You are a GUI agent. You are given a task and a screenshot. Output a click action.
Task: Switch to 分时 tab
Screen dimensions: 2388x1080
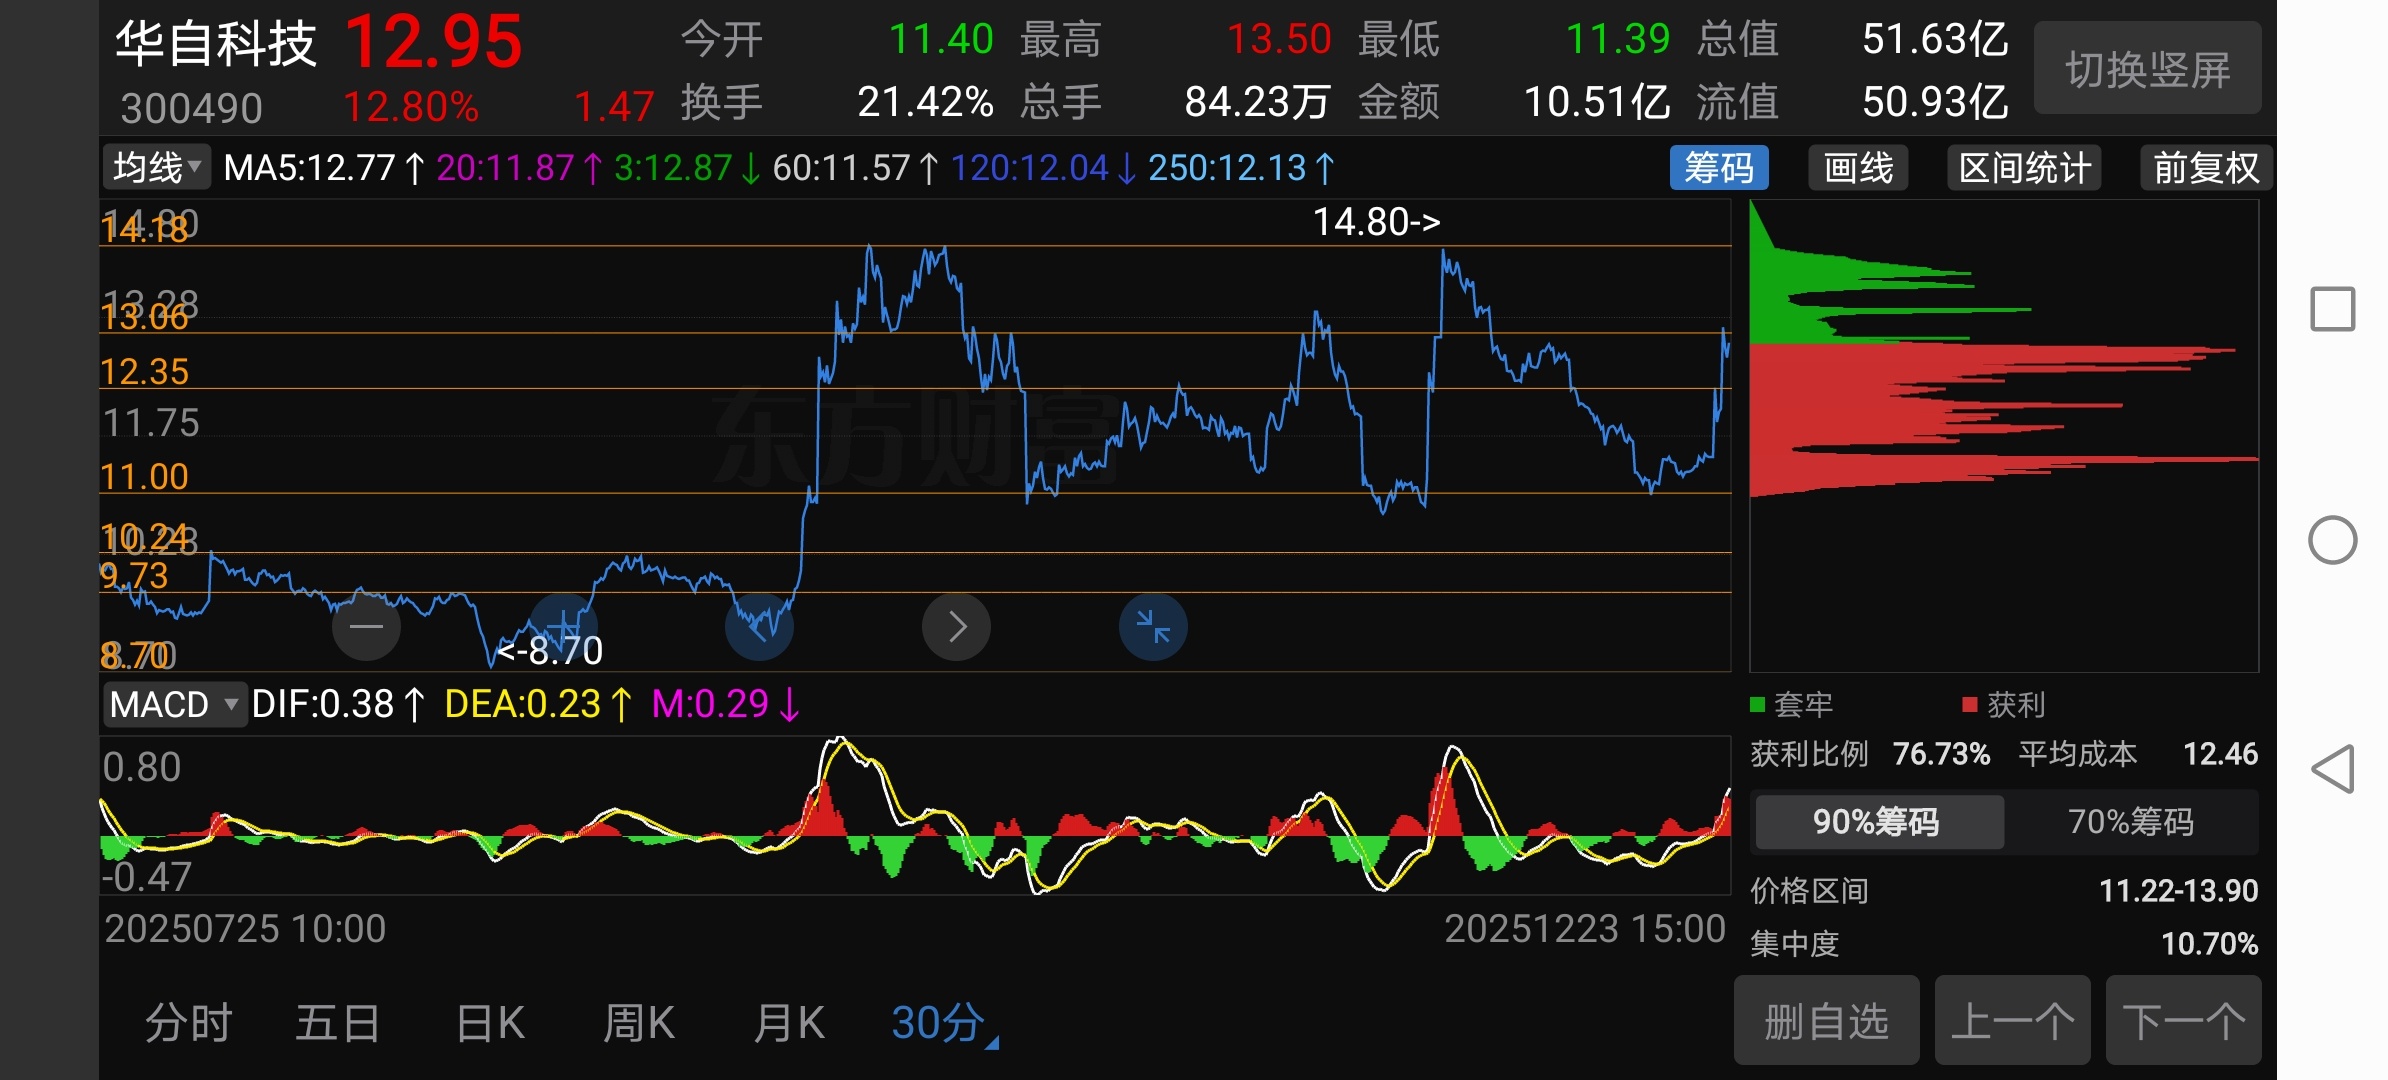click(188, 1023)
